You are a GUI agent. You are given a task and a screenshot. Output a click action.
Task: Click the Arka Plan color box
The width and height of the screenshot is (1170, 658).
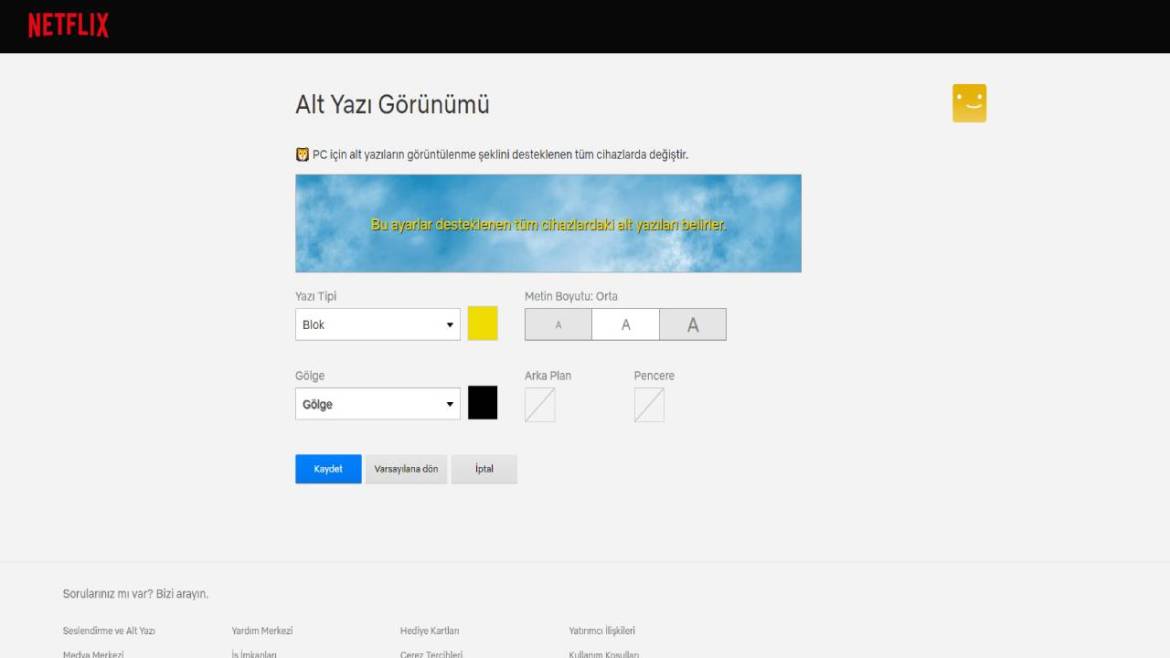tap(540, 404)
